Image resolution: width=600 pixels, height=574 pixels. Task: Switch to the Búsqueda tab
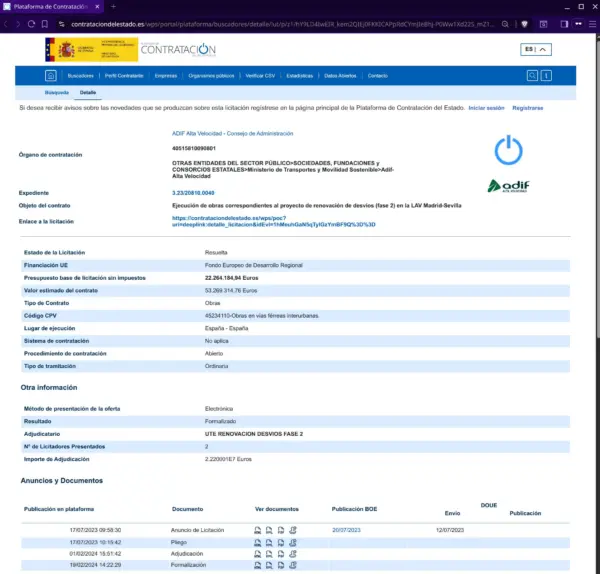57,93
